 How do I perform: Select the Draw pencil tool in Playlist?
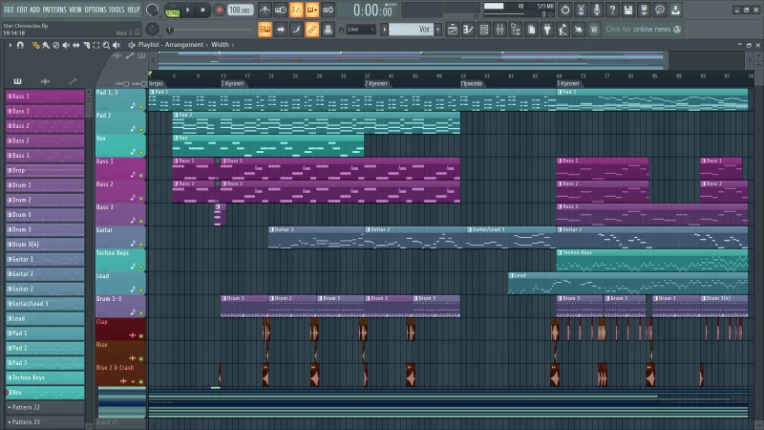tap(36, 45)
